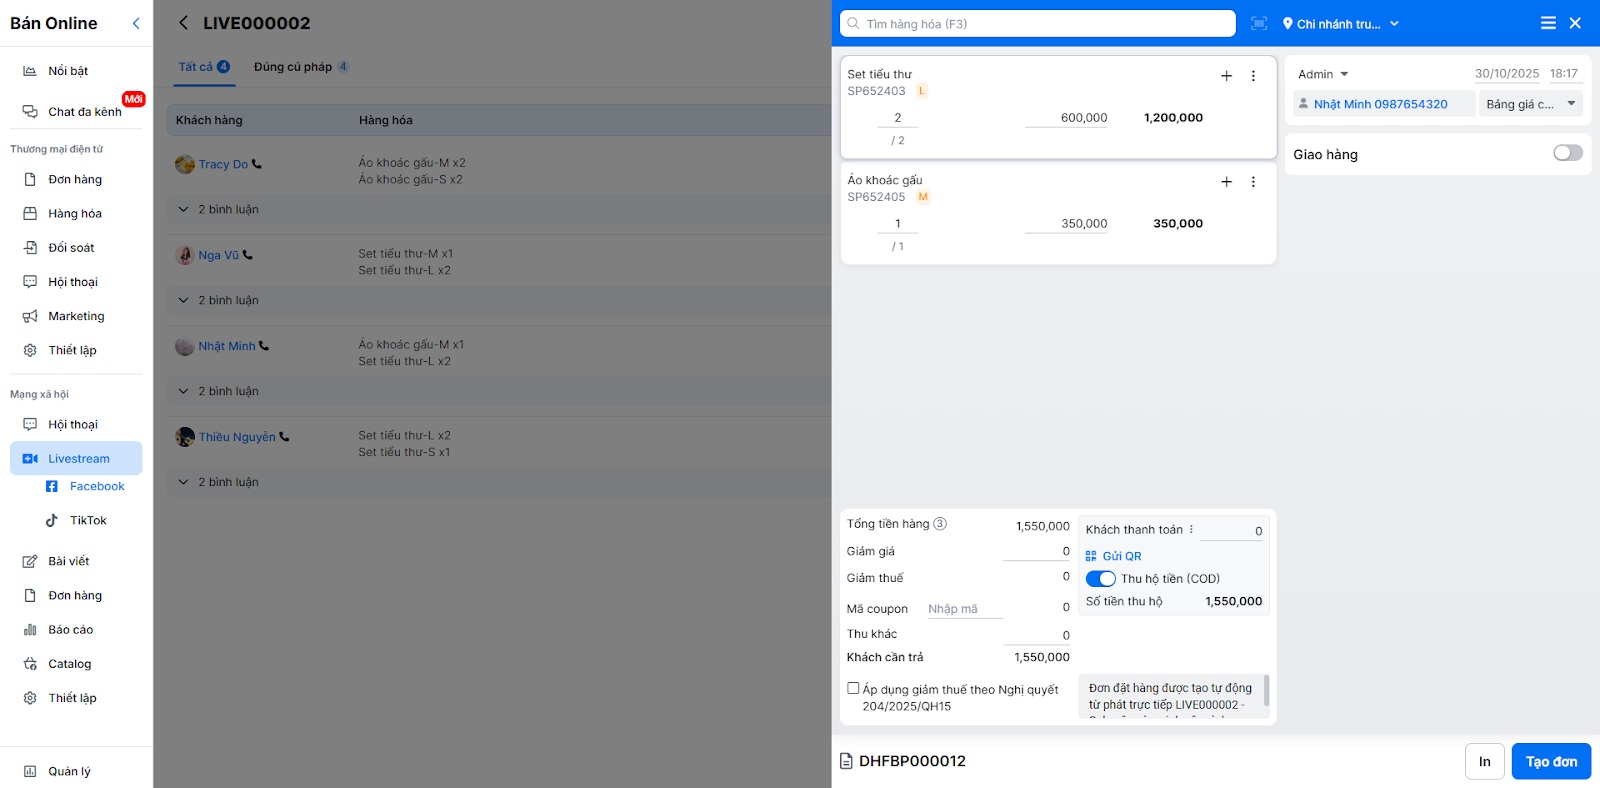Image resolution: width=1600 pixels, height=788 pixels.
Task: Click phone icon next to Tracy Do
Action: coord(257,164)
